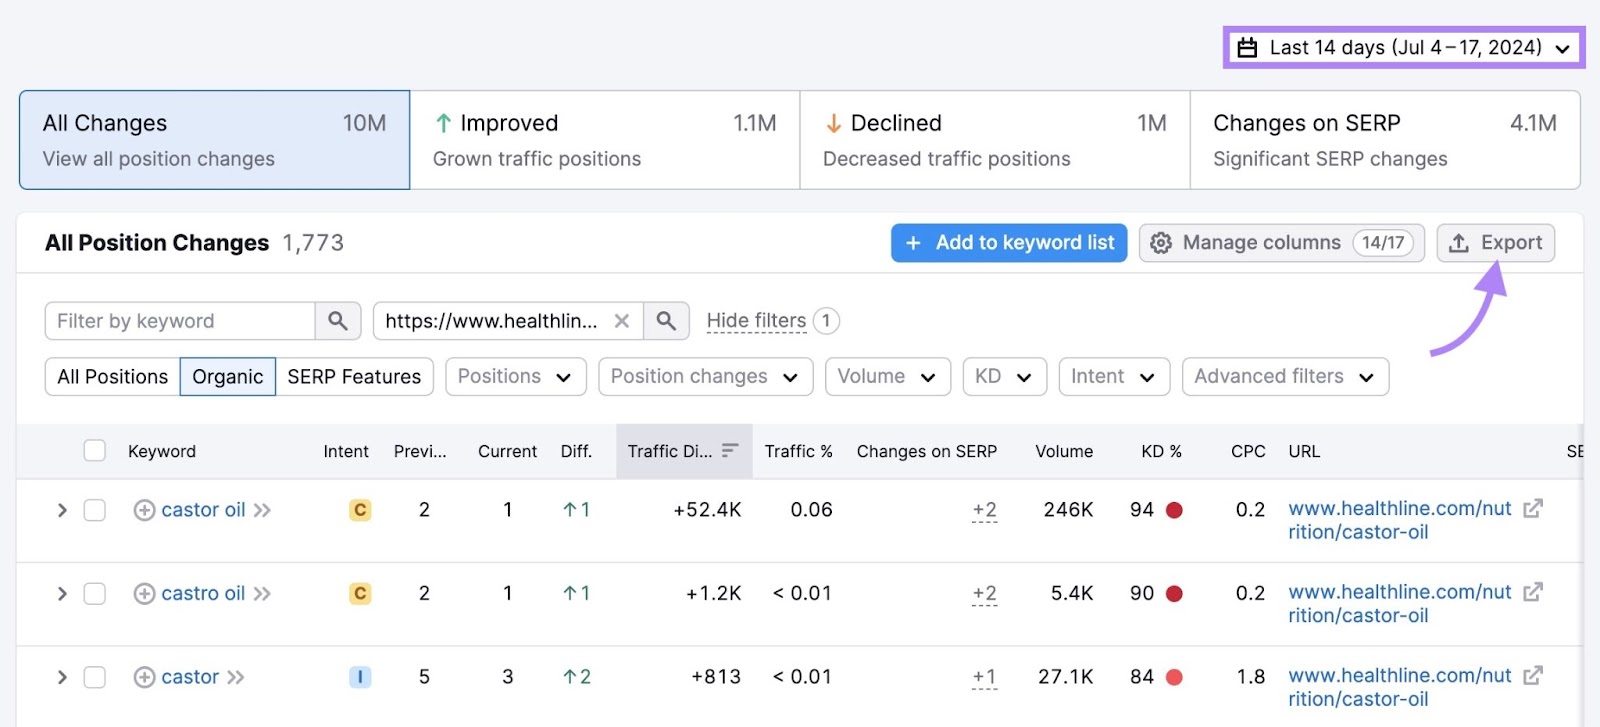The width and height of the screenshot is (1600, 727).
Task: Check the select-all checkbox in table header
Action: pos(95,451)
